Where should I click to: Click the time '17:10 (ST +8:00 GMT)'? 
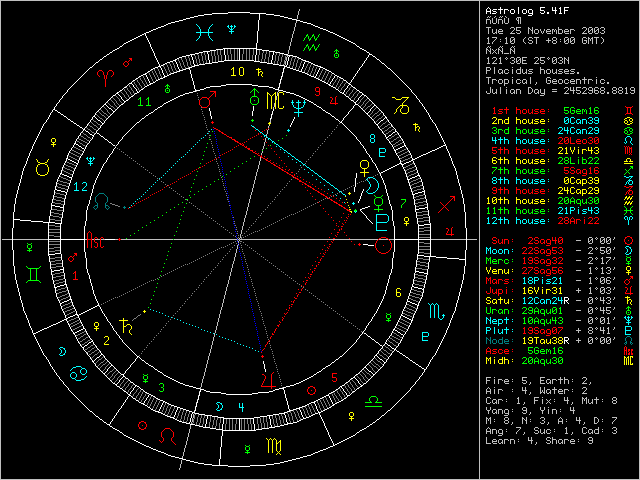click(545, 41)
